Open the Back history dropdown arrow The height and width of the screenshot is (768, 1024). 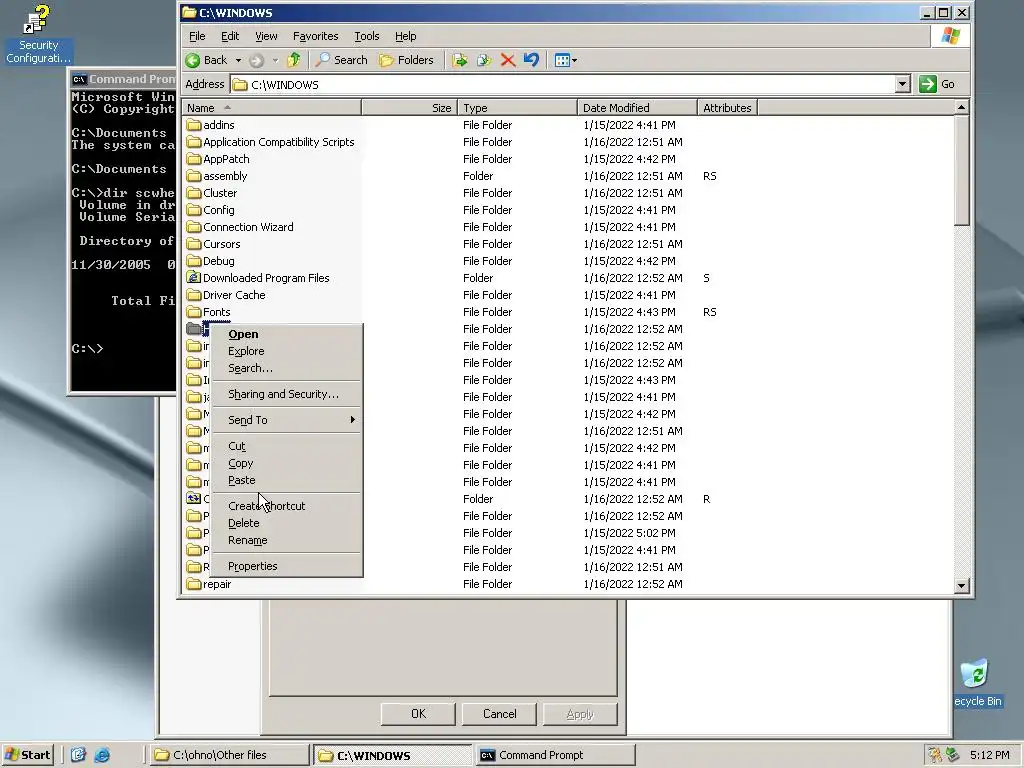pyautogui.click(x=238, y=60)
